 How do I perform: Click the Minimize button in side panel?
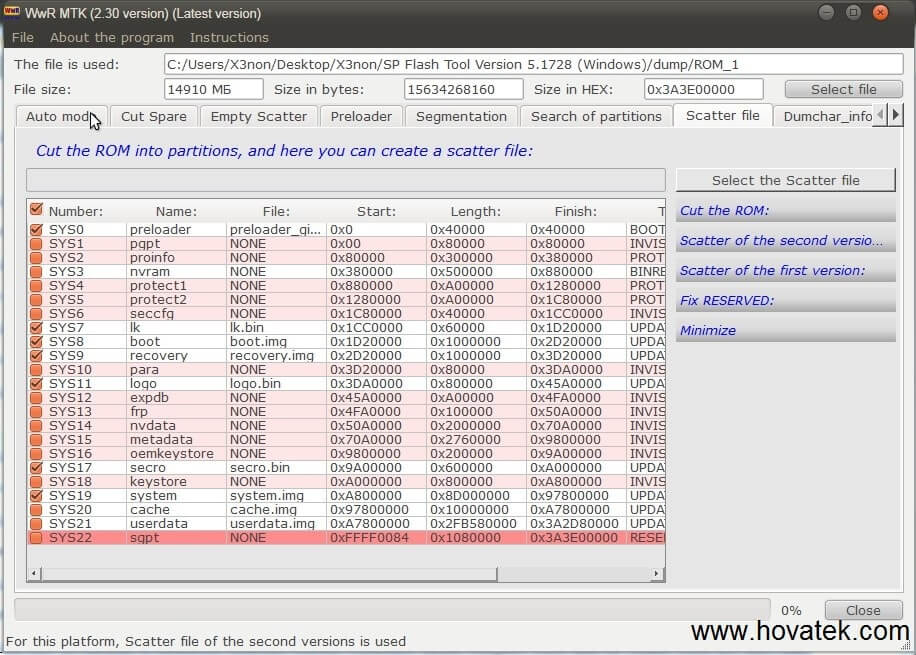click(x=786, y=330)
